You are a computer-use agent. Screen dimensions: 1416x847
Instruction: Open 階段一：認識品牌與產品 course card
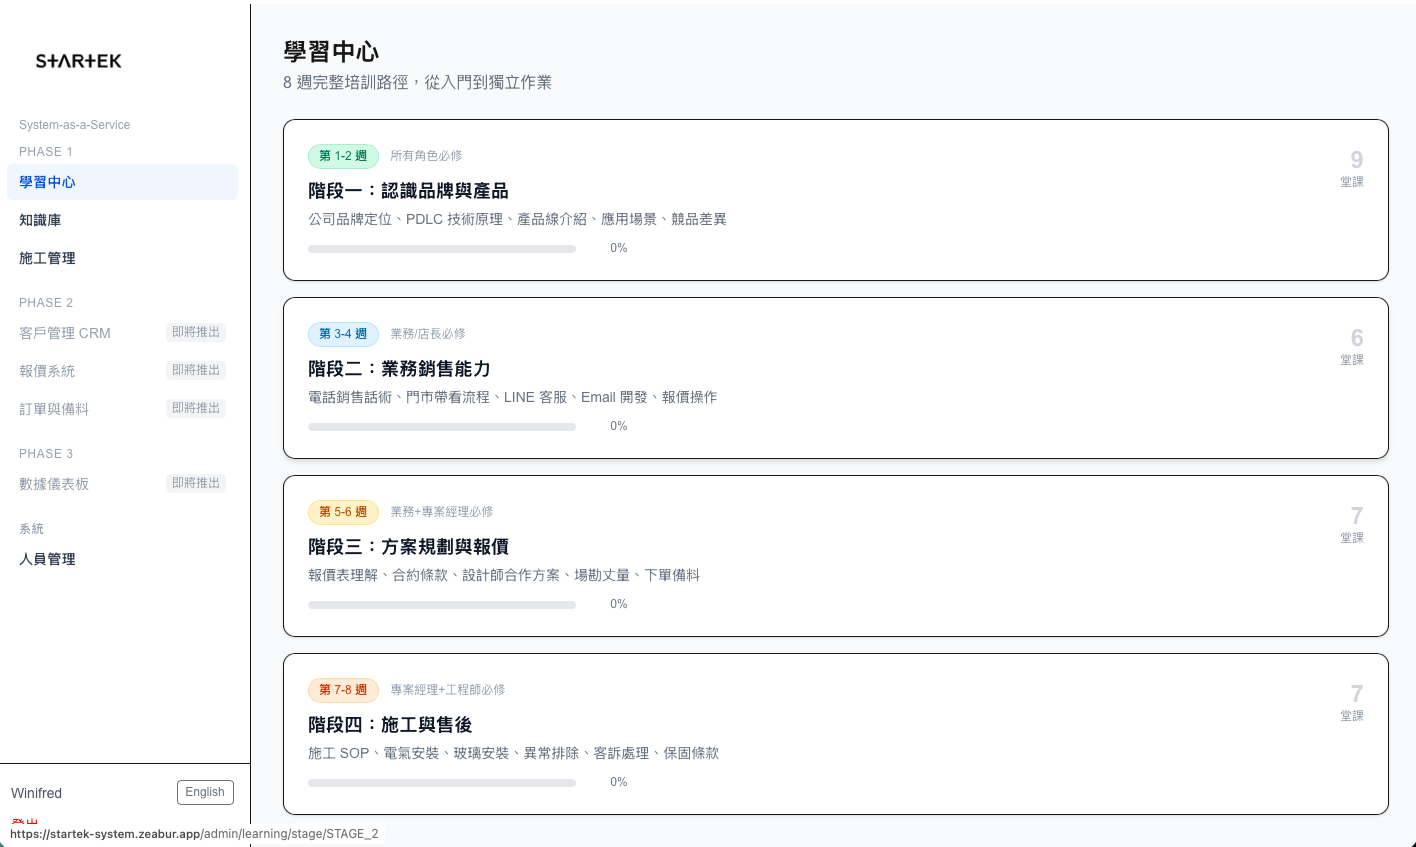pyautogui.click(x=836, y=199)
